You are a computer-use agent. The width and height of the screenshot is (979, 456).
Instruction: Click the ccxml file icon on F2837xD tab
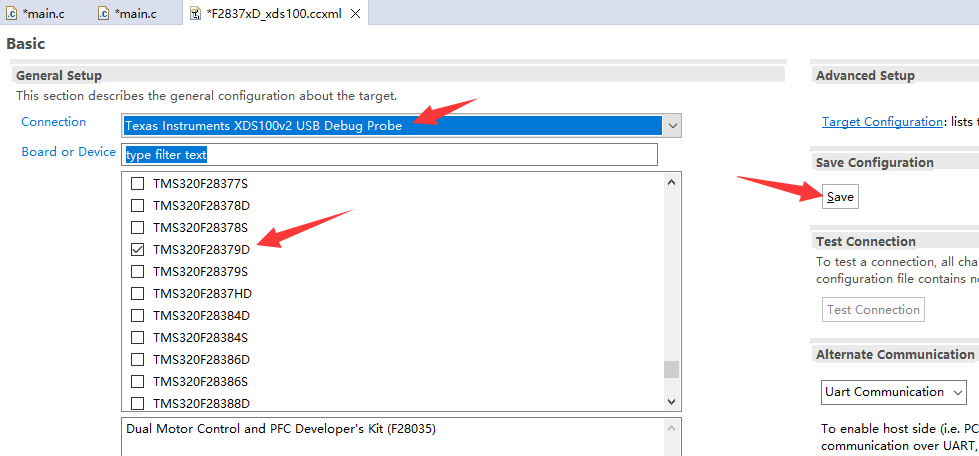(x=195, y=13)
